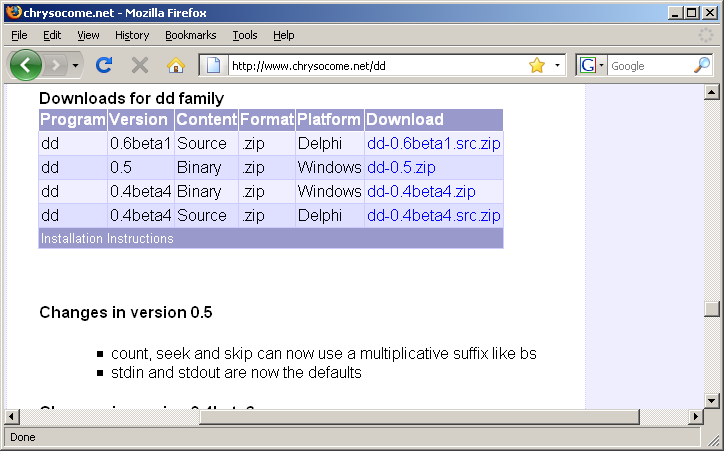The width and height of the screenshot is (724, 451).
Task: Open the Installation Instructions link
Action: click(107, 239)
